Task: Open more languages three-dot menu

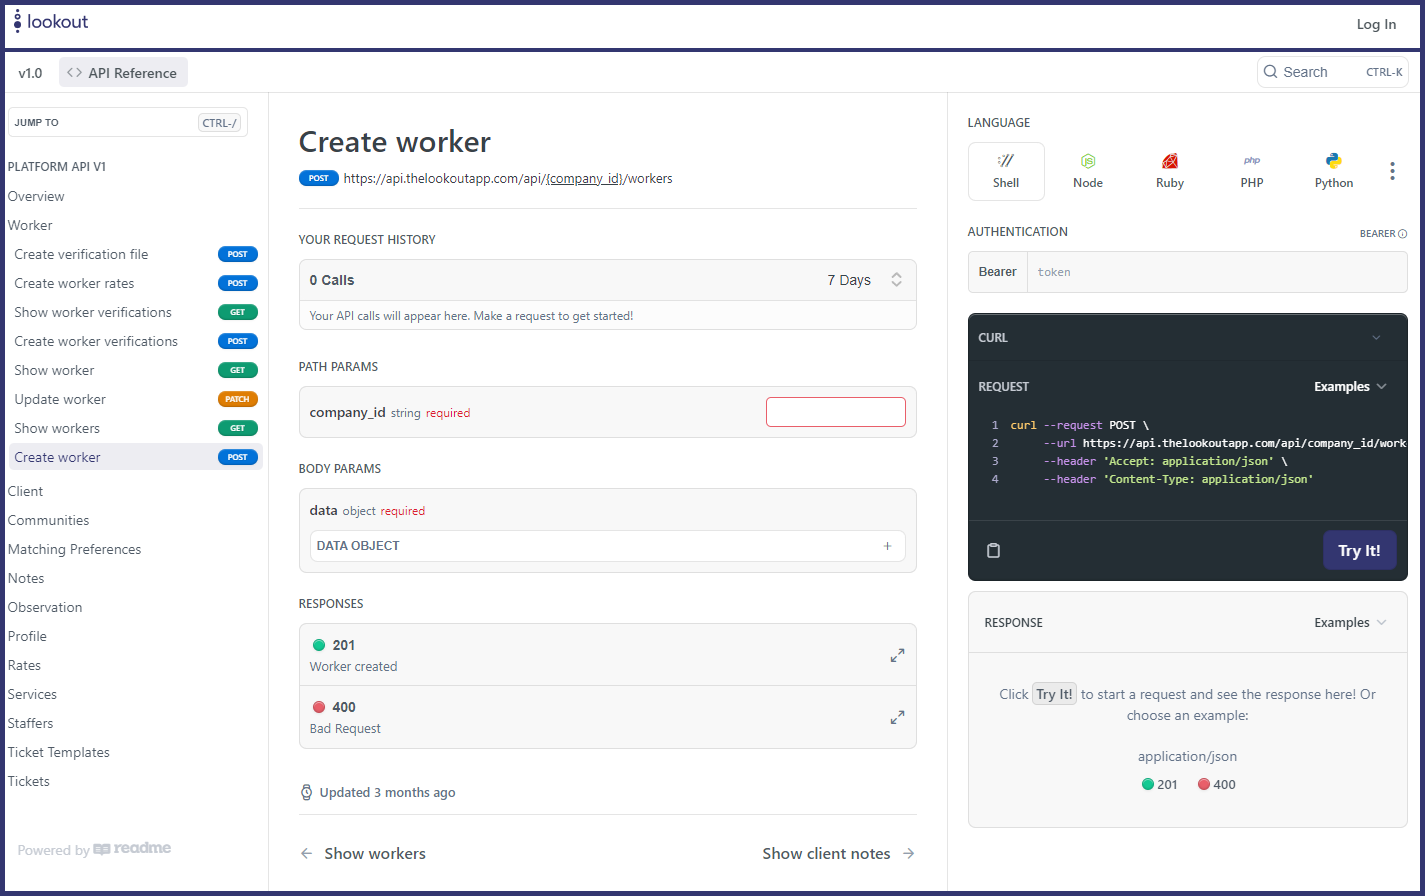Action: click(x=1392, y=171)
